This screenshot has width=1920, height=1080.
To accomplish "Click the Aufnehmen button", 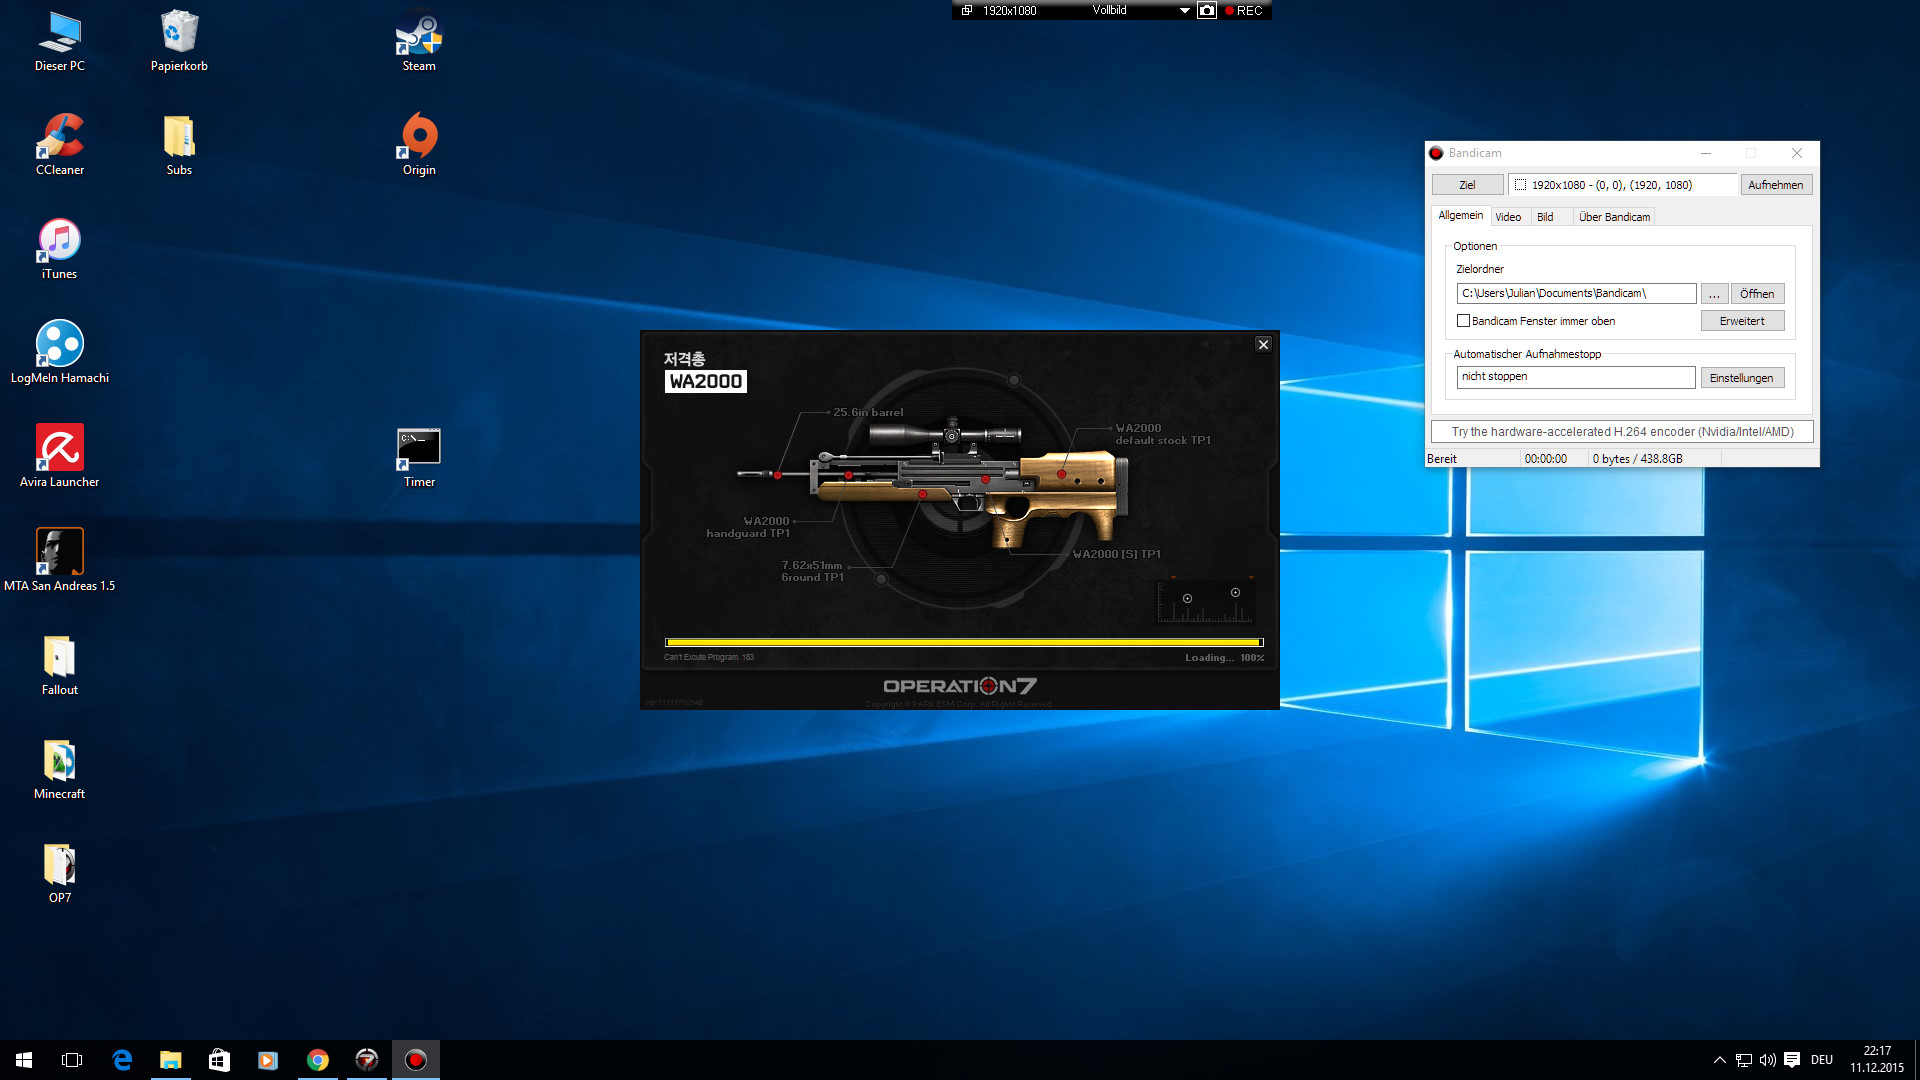I will coord(1776,185).
